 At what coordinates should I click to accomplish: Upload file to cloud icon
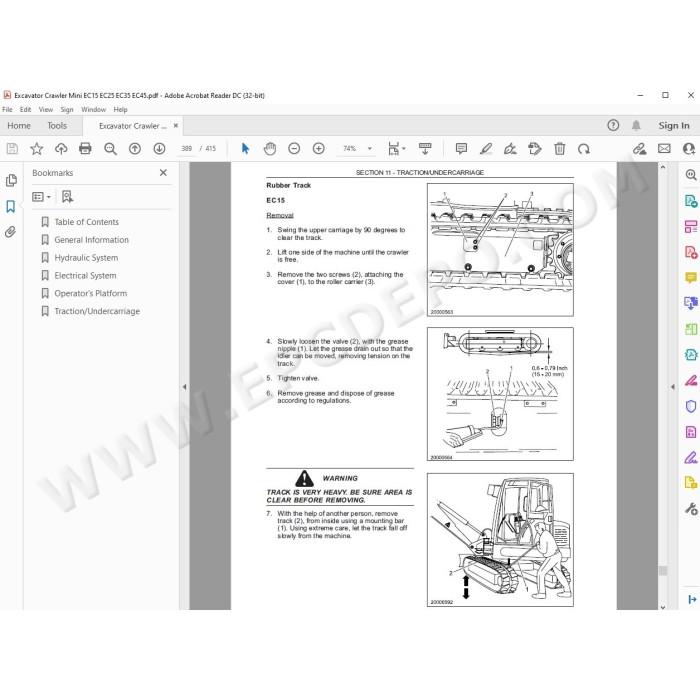point(61,149)
